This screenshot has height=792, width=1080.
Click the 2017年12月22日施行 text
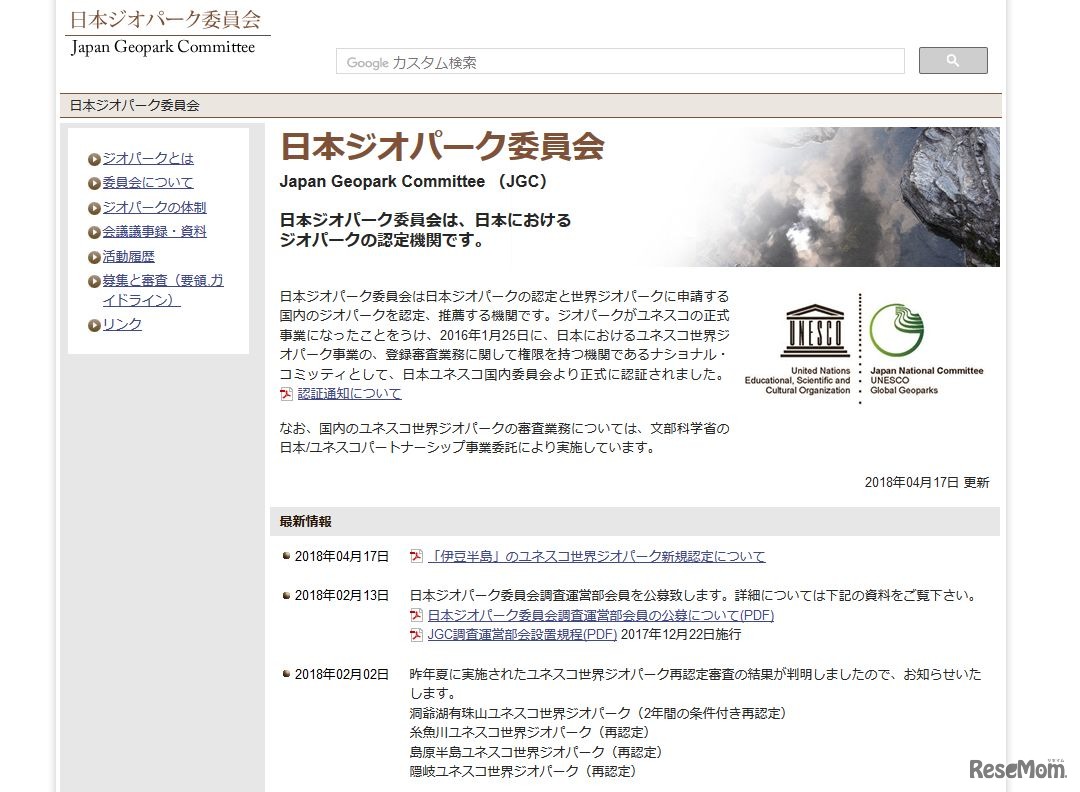(681, 634)
